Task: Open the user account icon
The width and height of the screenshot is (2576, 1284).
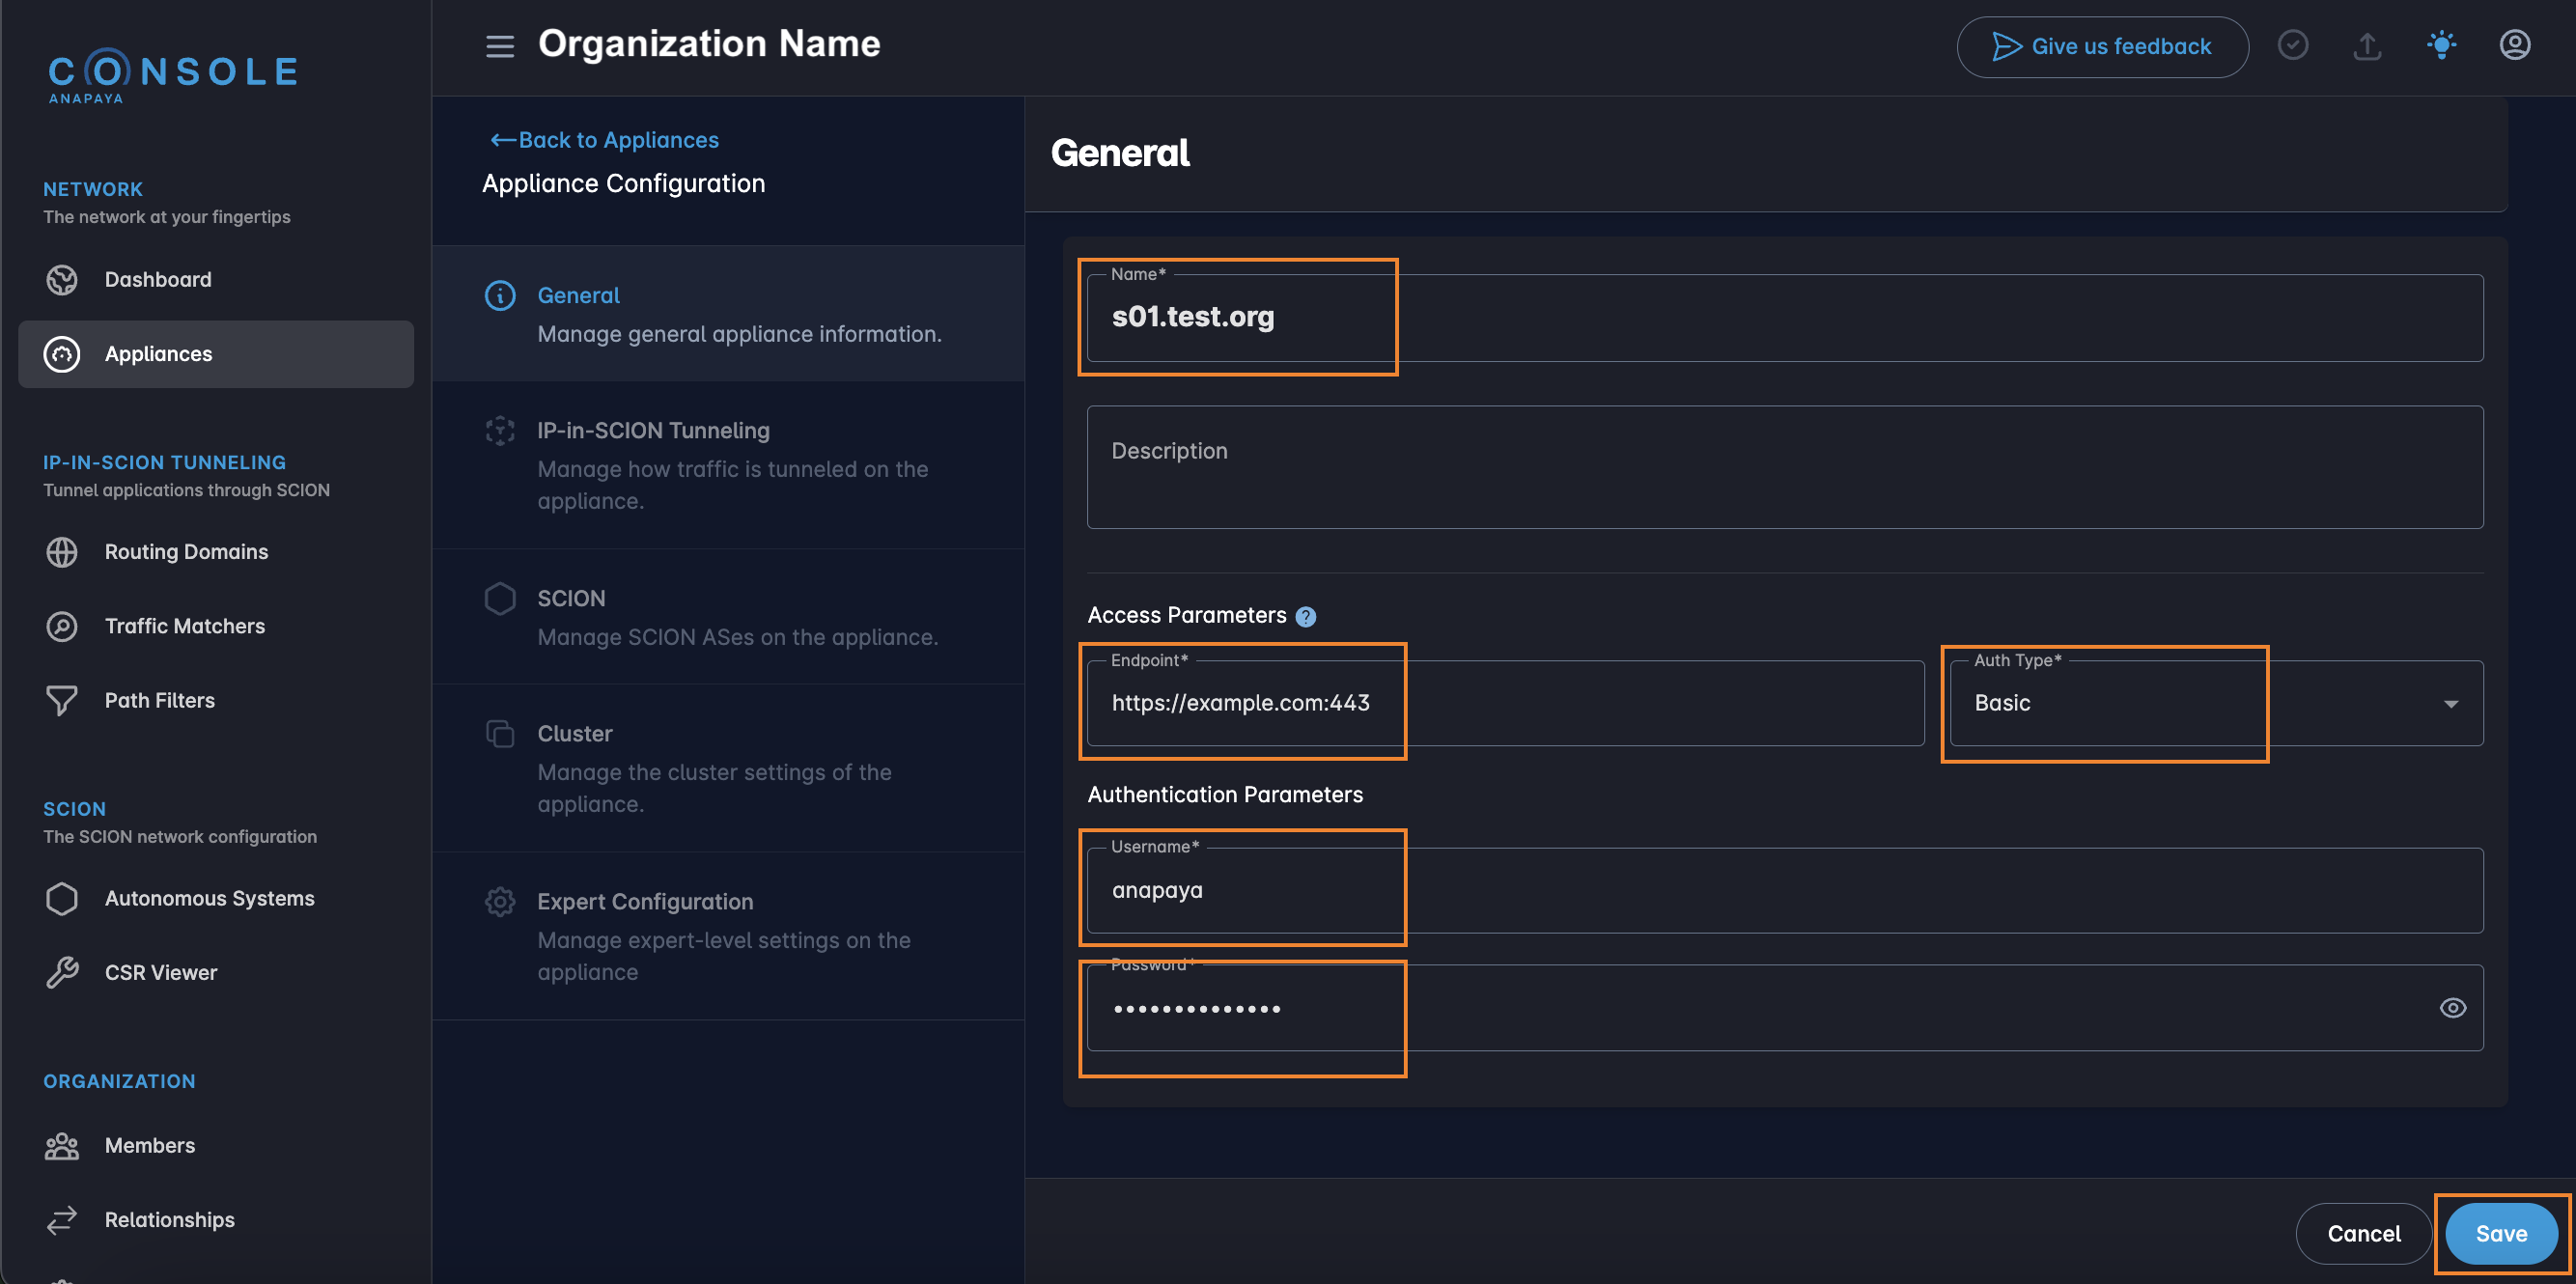Action: click(x=2516, y=44)
